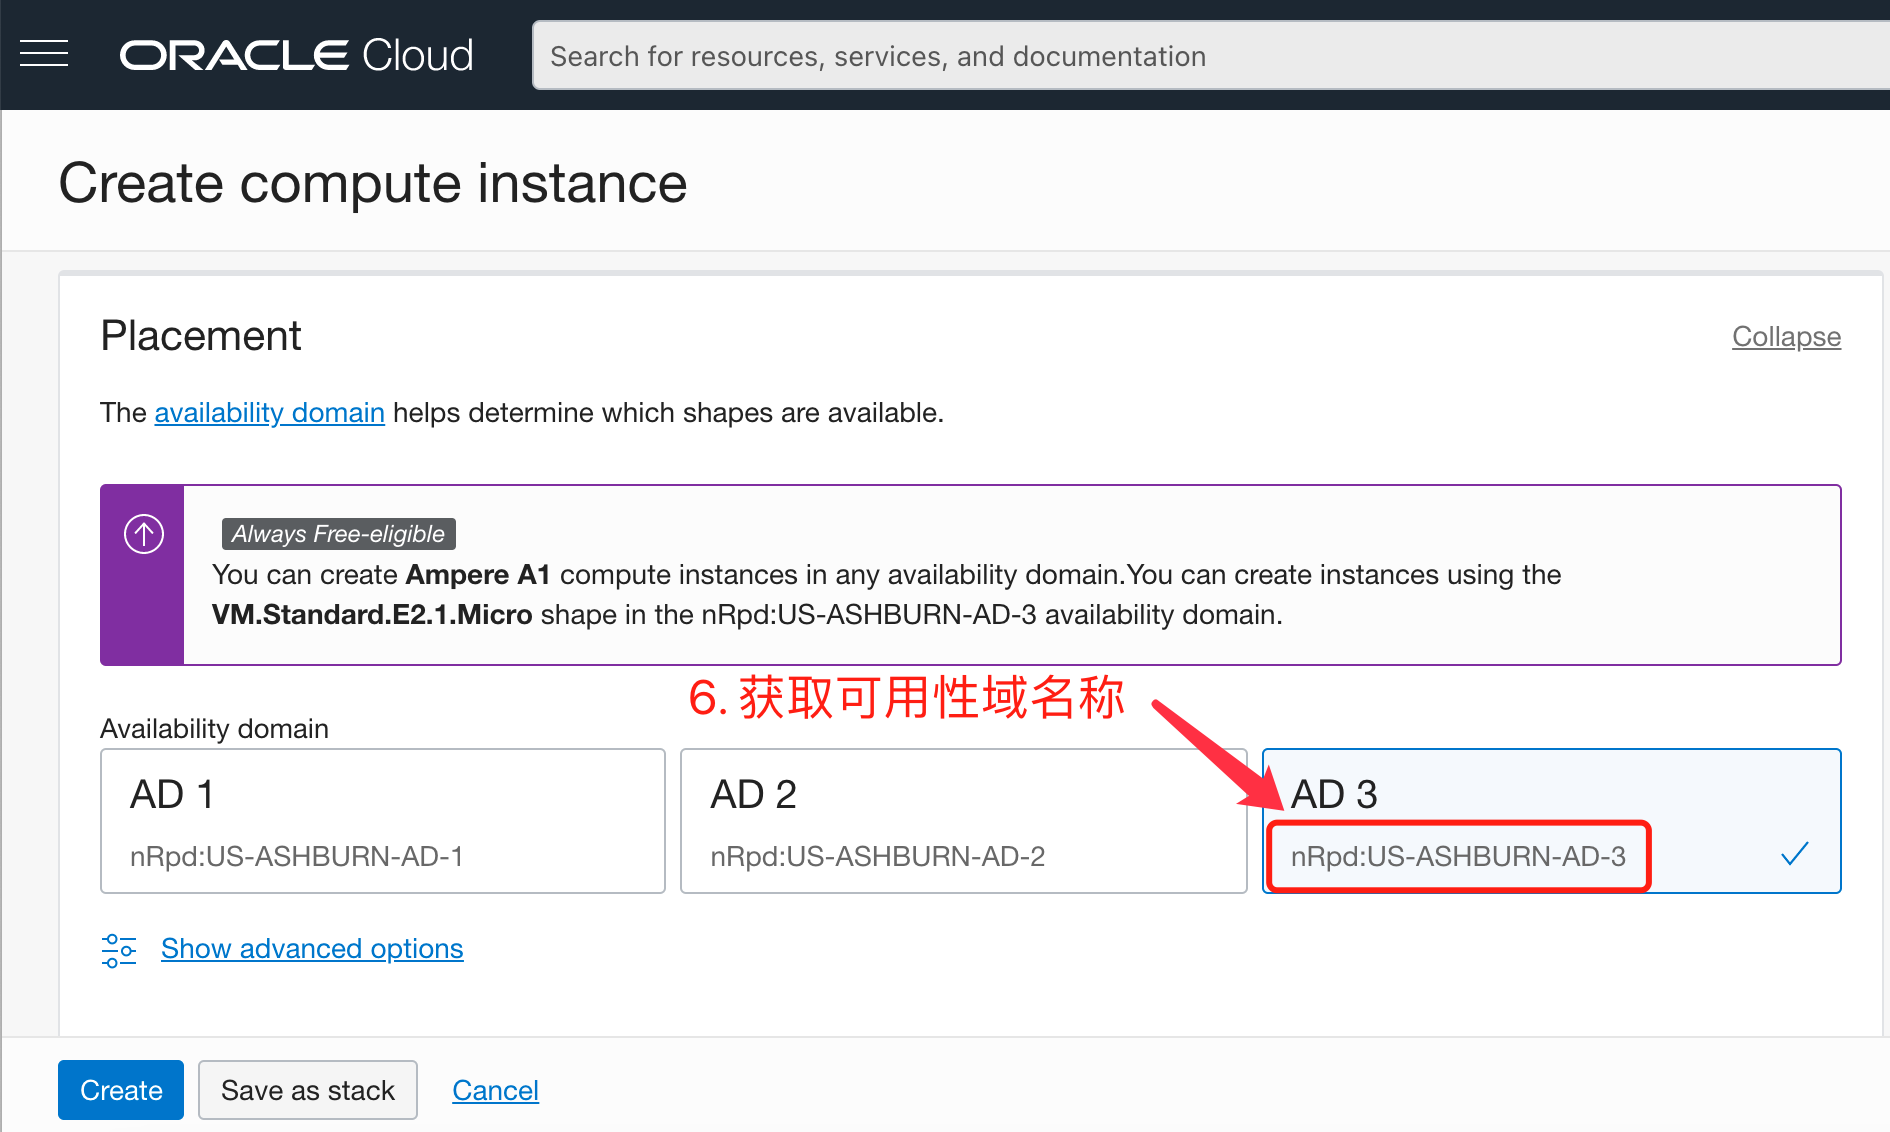This screenshot has height=1132, width=1890.
Task: Cancel the instance creation
Action: point(495,1090)
